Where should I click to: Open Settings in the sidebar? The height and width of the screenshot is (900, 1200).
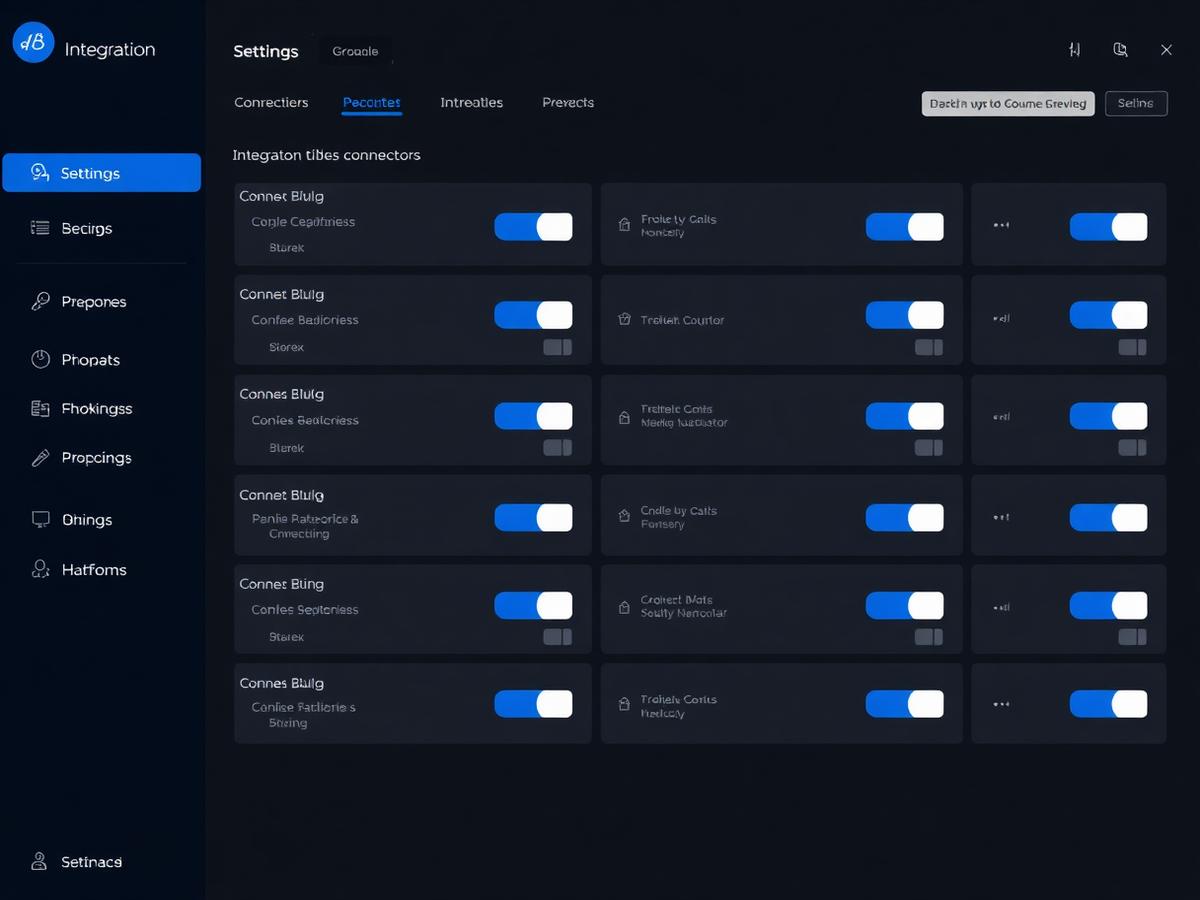click(101, 172)
